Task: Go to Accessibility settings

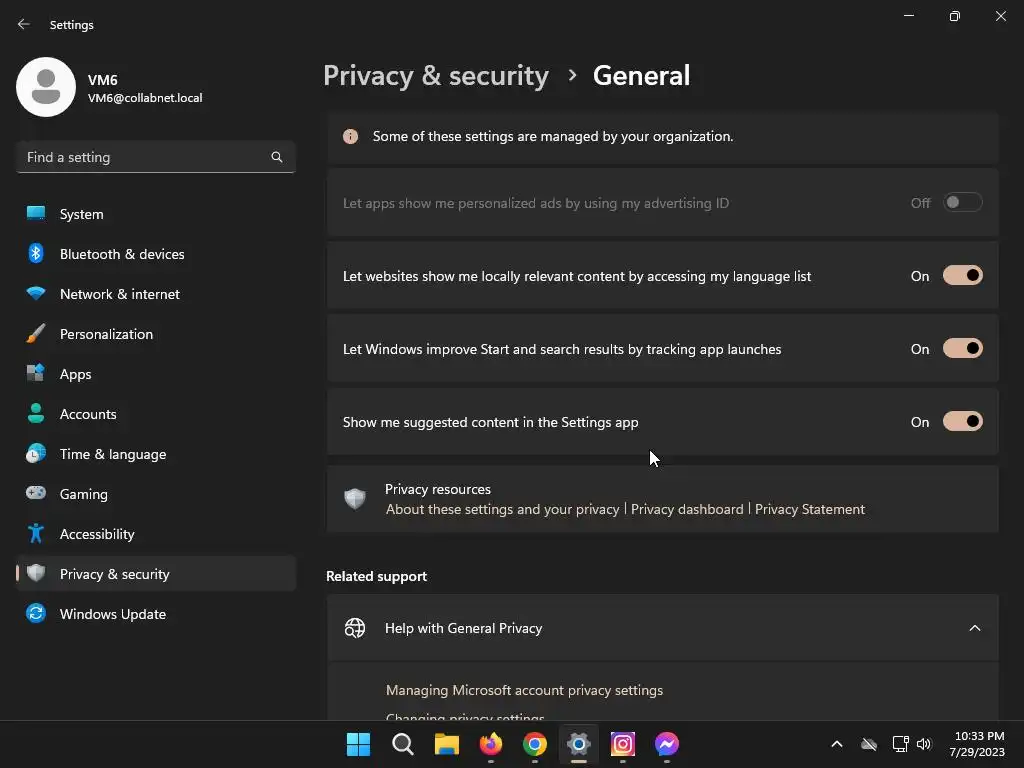Action: (97, 534)
